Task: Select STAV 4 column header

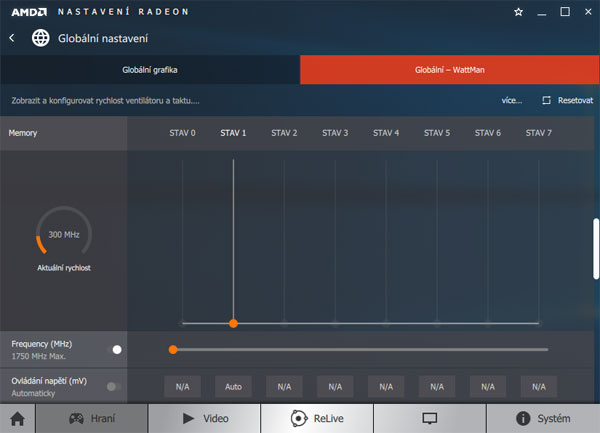Action: point(386,133)
